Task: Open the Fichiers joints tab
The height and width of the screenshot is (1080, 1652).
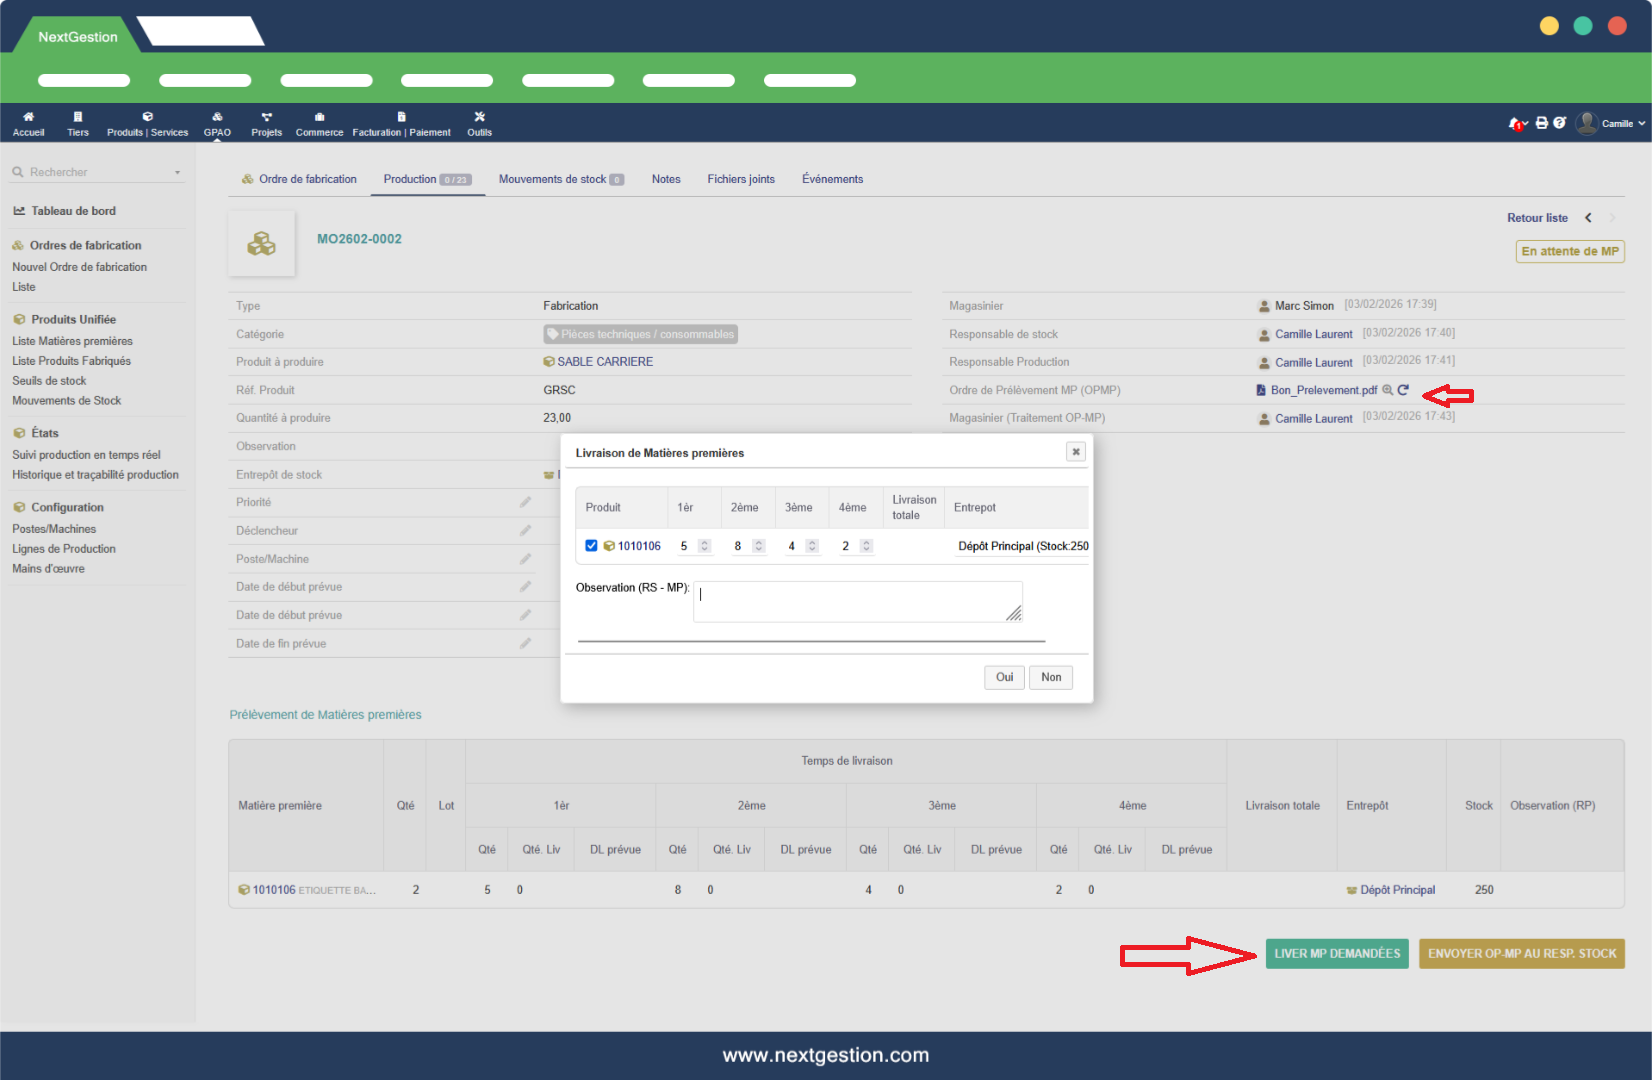Action: [740, 179]
